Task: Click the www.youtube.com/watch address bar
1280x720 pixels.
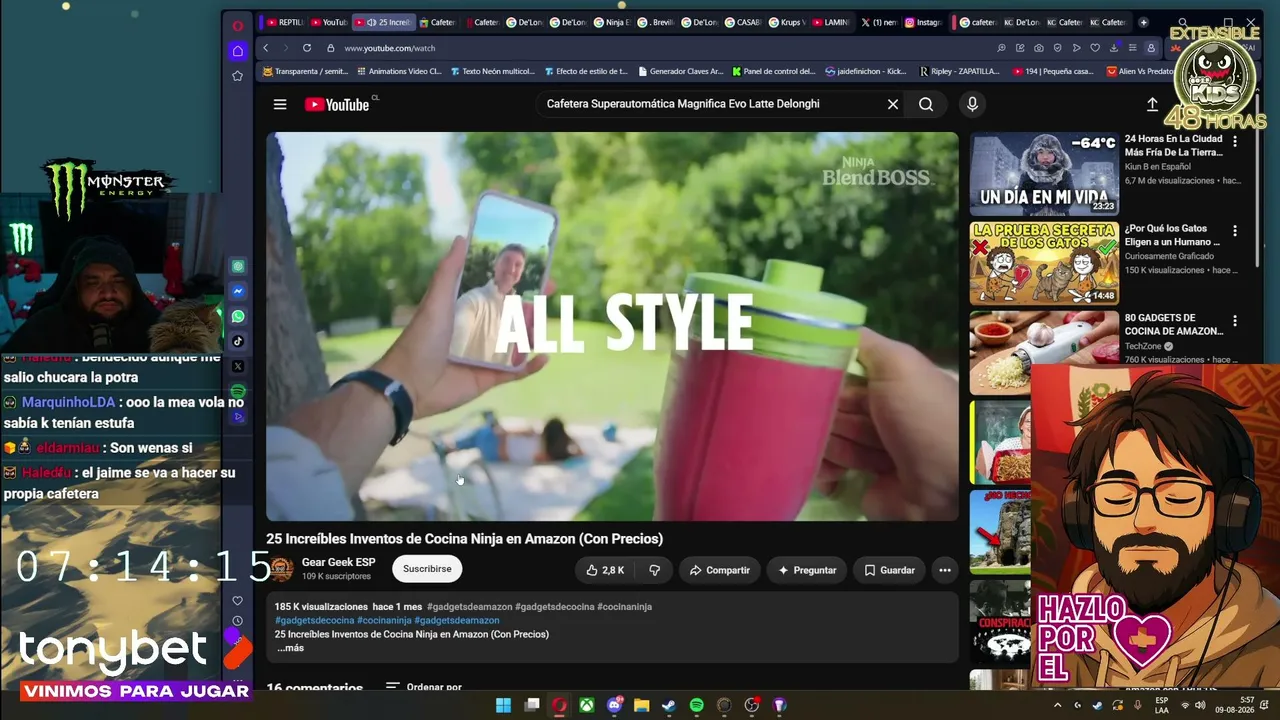Action: tap(390, 48)
